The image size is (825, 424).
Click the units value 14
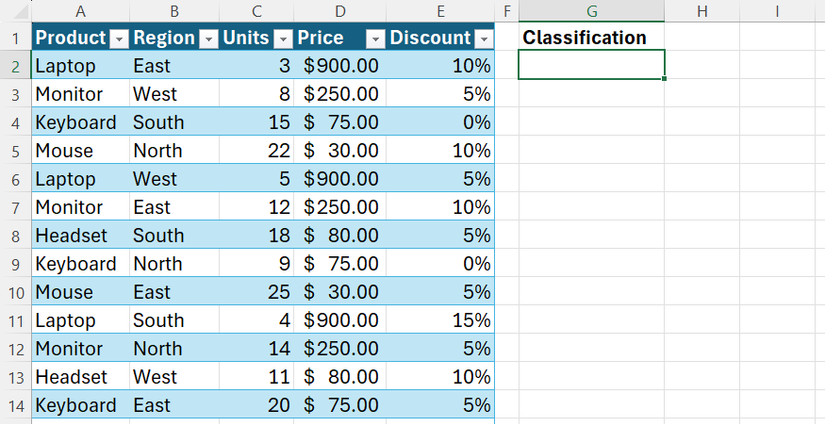(x=256, y=349)
